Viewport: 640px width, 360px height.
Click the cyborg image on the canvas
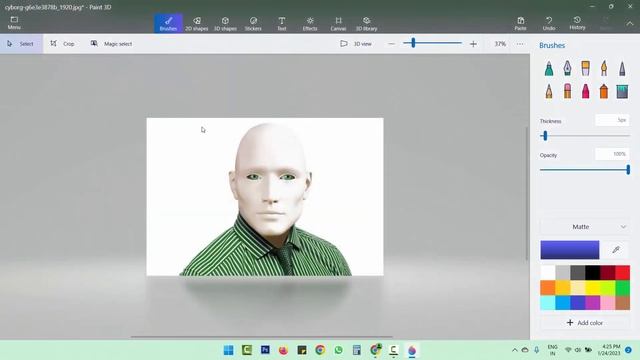tap(265, 197)
